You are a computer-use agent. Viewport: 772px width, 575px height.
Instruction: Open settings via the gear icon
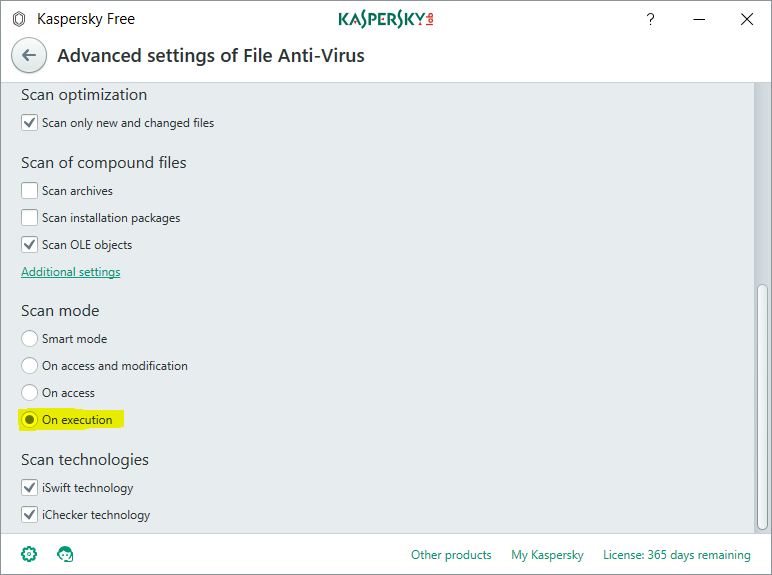pyautogui.click(x=29, y=554)
